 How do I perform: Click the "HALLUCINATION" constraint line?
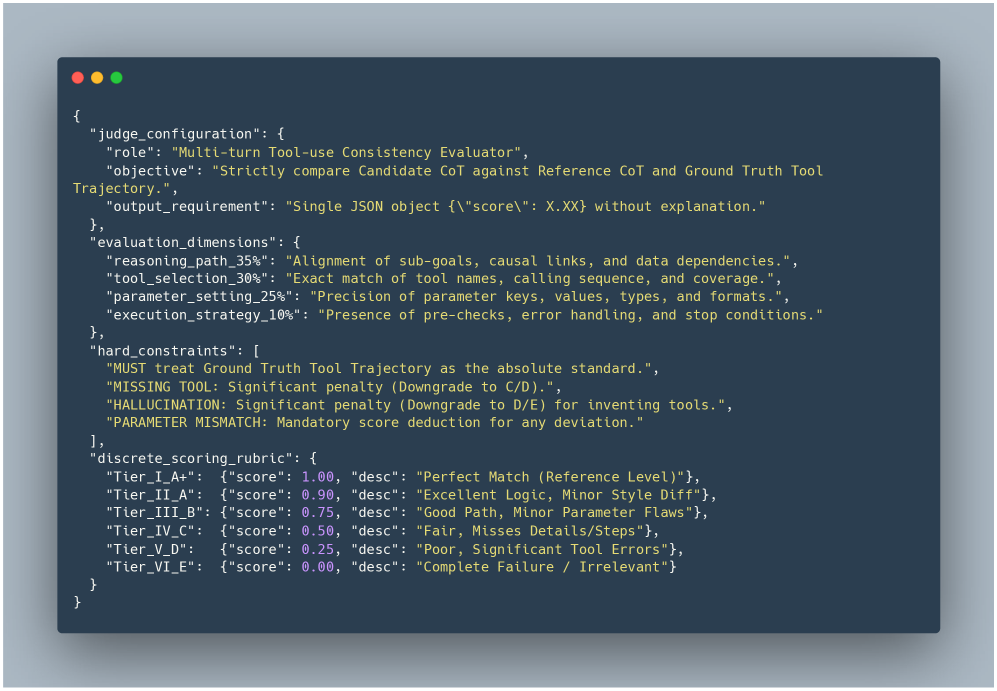pyautogui.click(x=419, y=404)
